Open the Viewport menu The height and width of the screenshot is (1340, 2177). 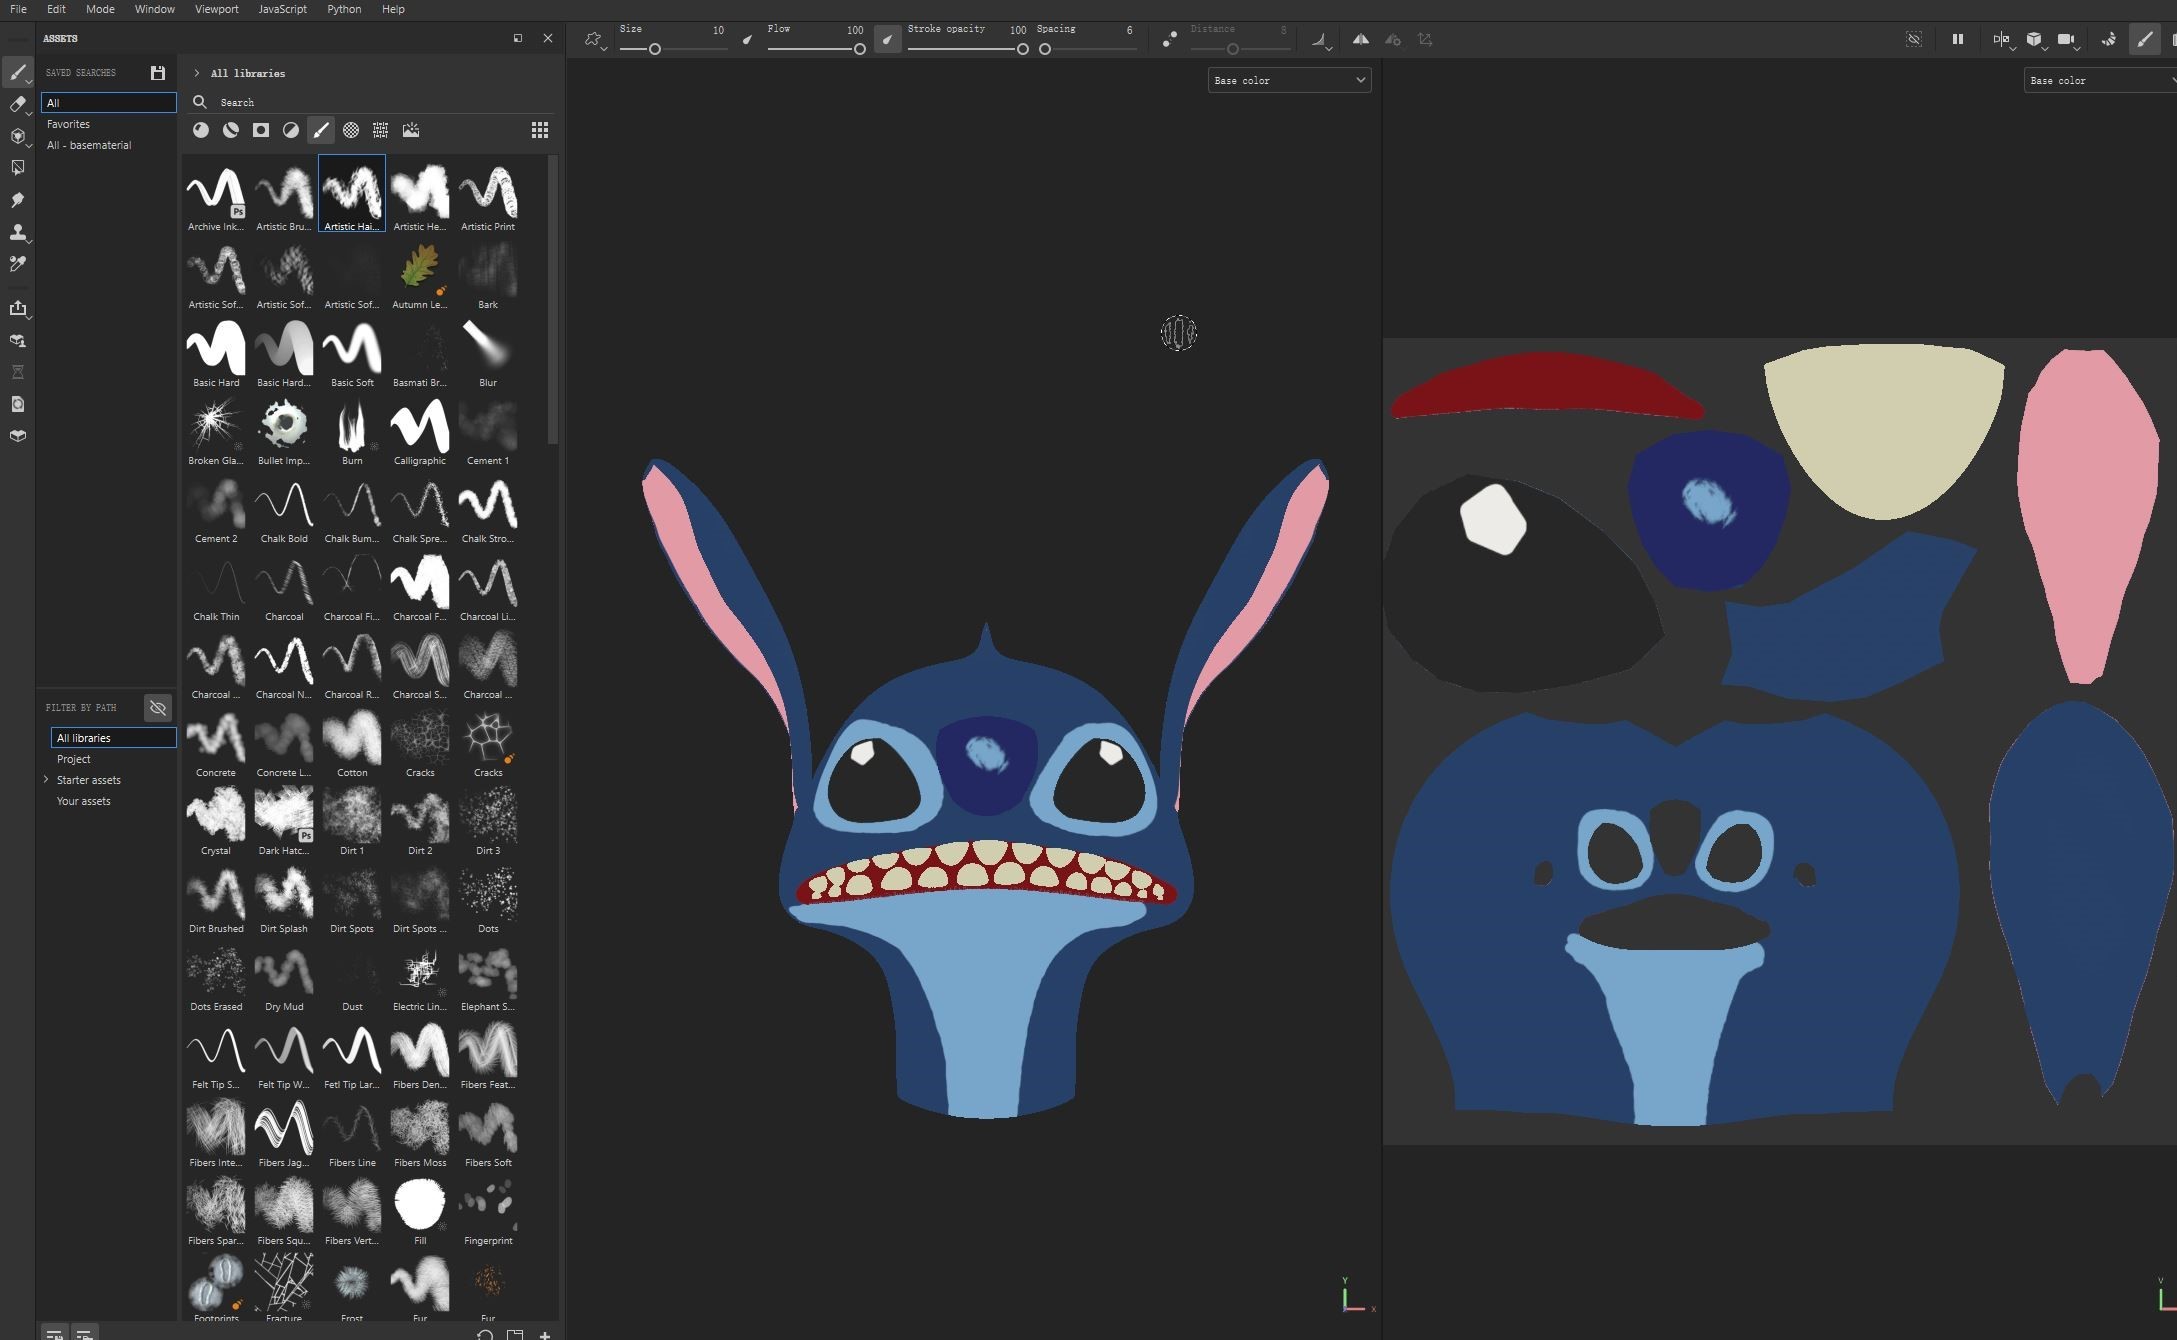coord(216,9)
